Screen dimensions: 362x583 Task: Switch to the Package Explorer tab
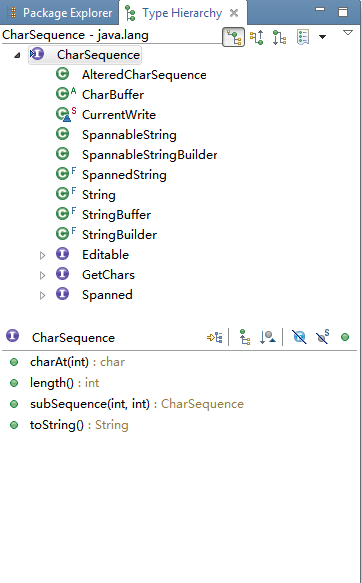(60, 13)
